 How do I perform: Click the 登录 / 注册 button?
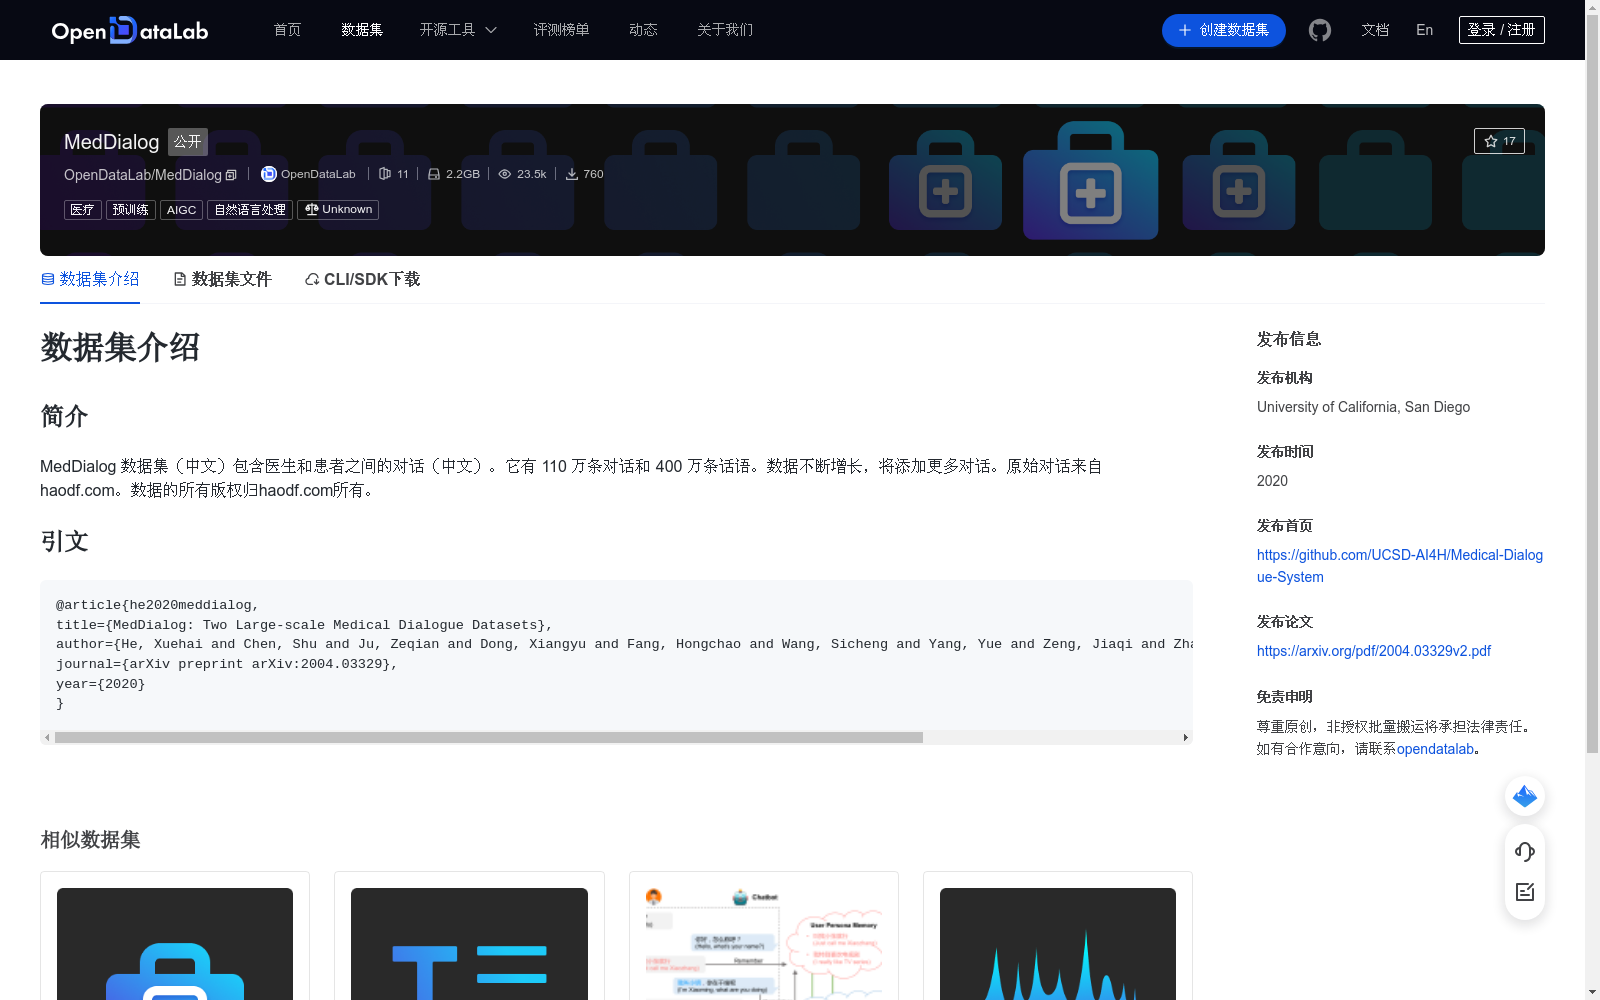[1502, 30]
